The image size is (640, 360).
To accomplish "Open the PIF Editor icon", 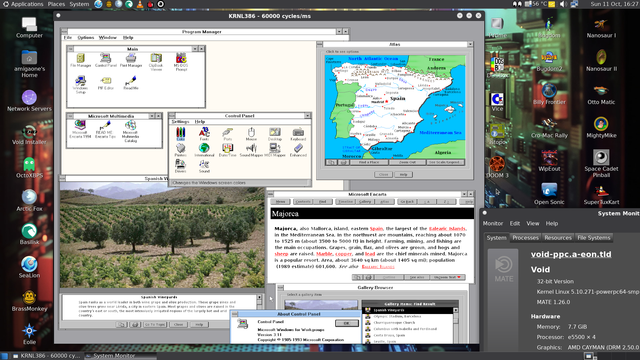I will 106,83.
